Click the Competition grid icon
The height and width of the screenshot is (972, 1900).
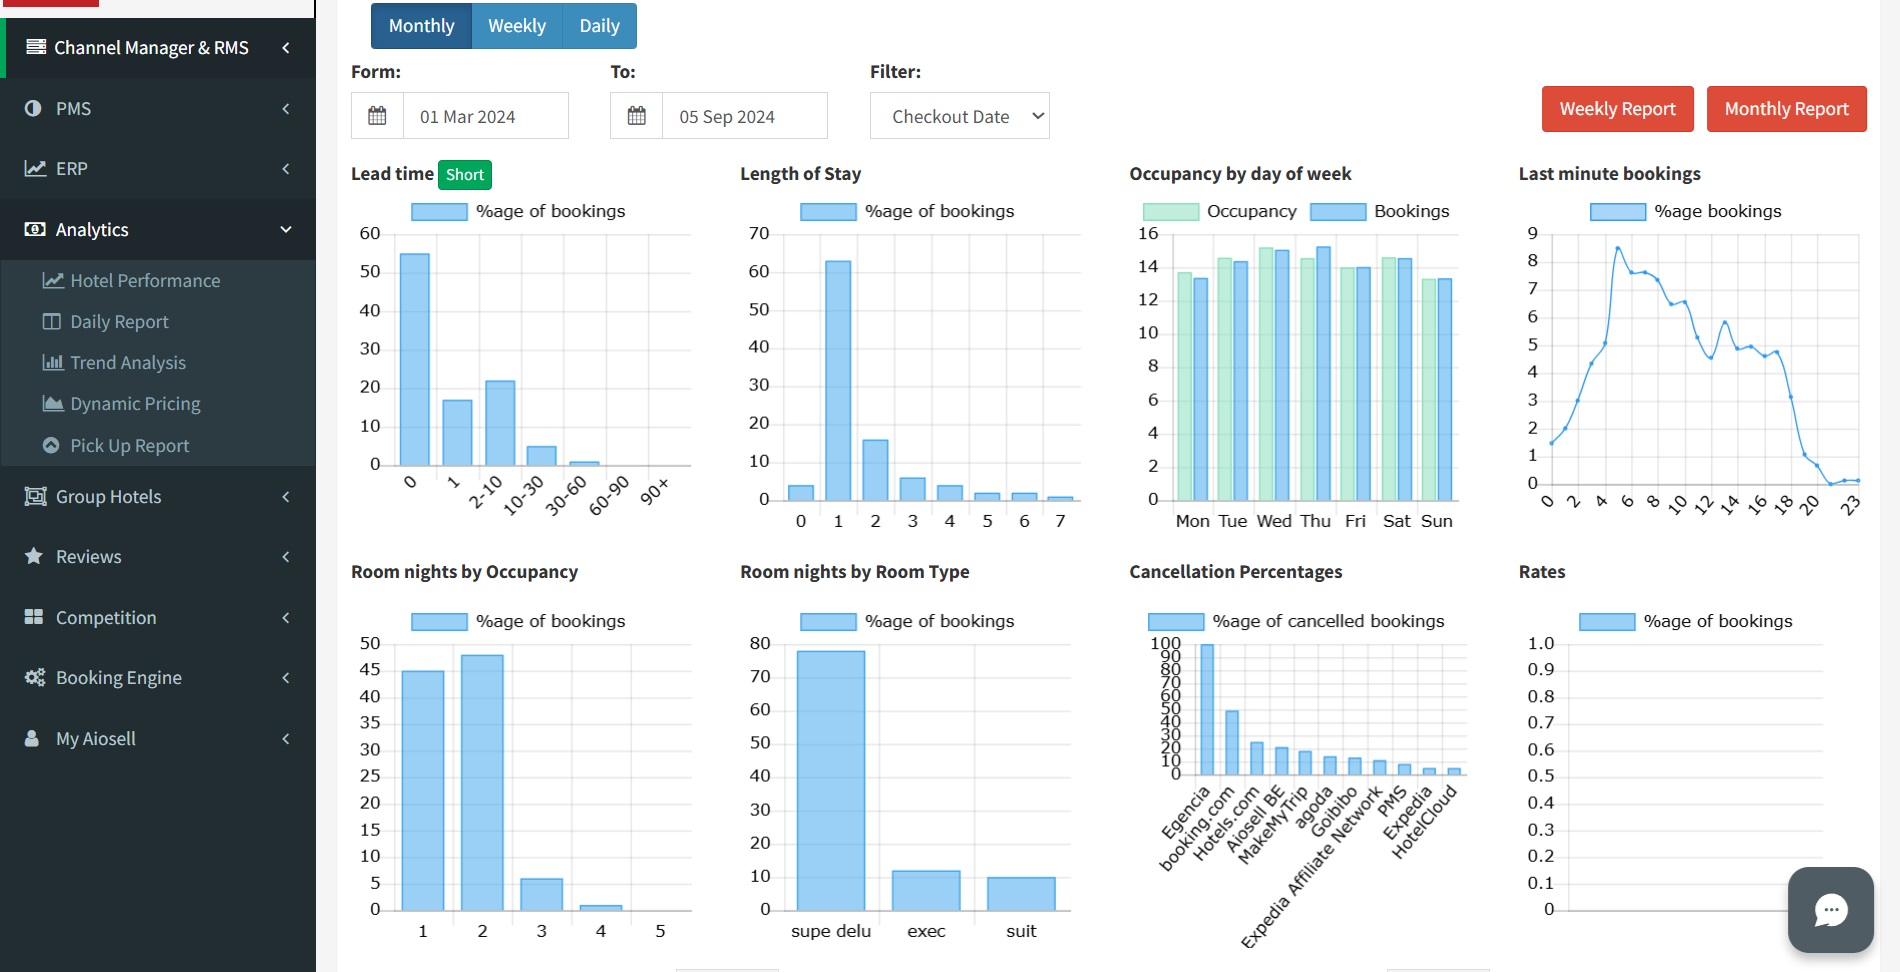[x=34, y=617]
